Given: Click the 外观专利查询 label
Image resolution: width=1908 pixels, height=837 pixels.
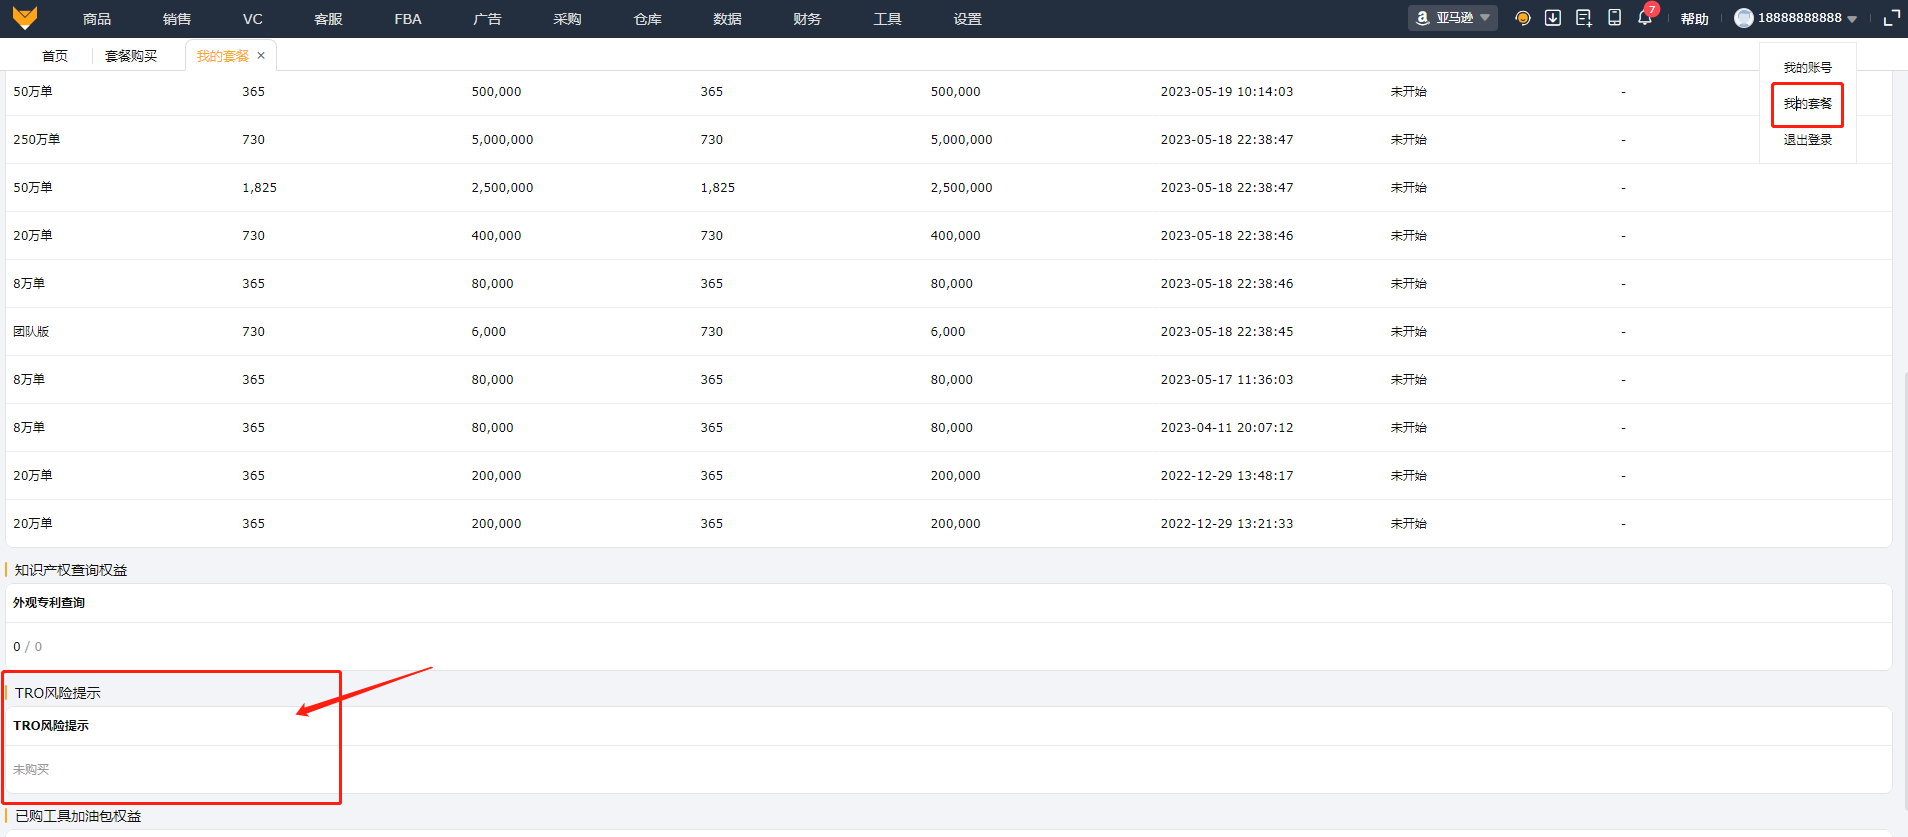Looking at the screenshot, I should (x=49, y=603).
